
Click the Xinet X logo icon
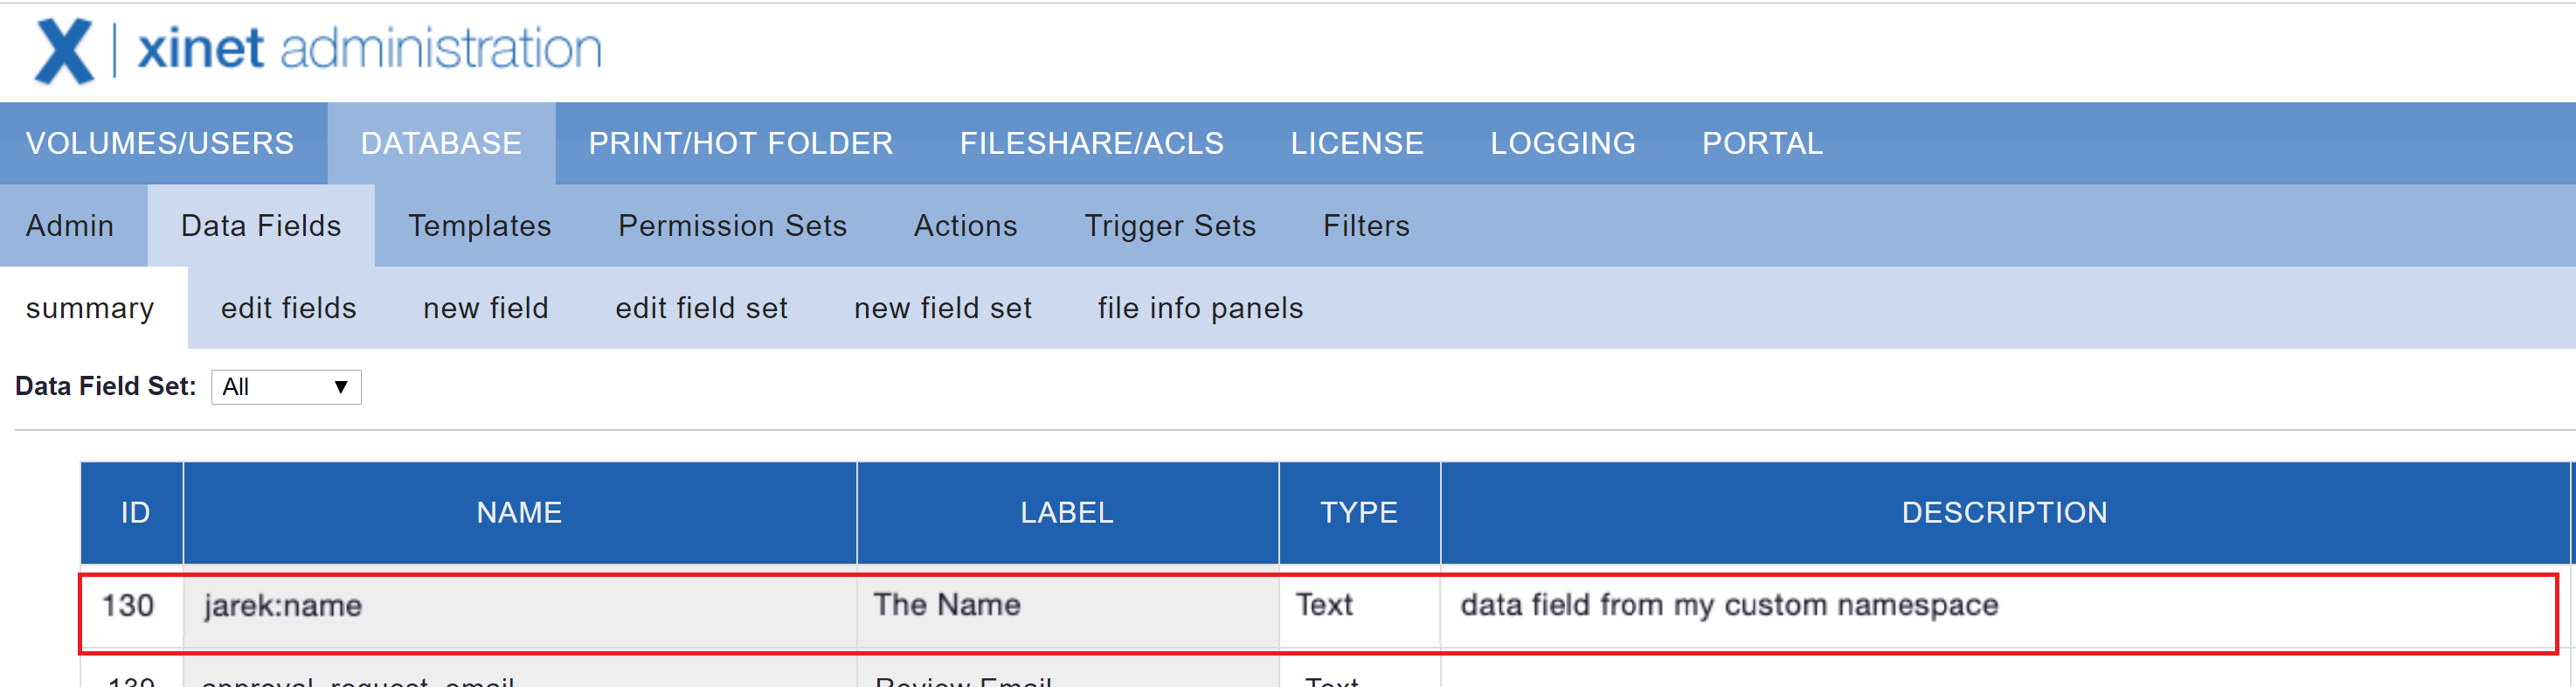pos(64,50)
